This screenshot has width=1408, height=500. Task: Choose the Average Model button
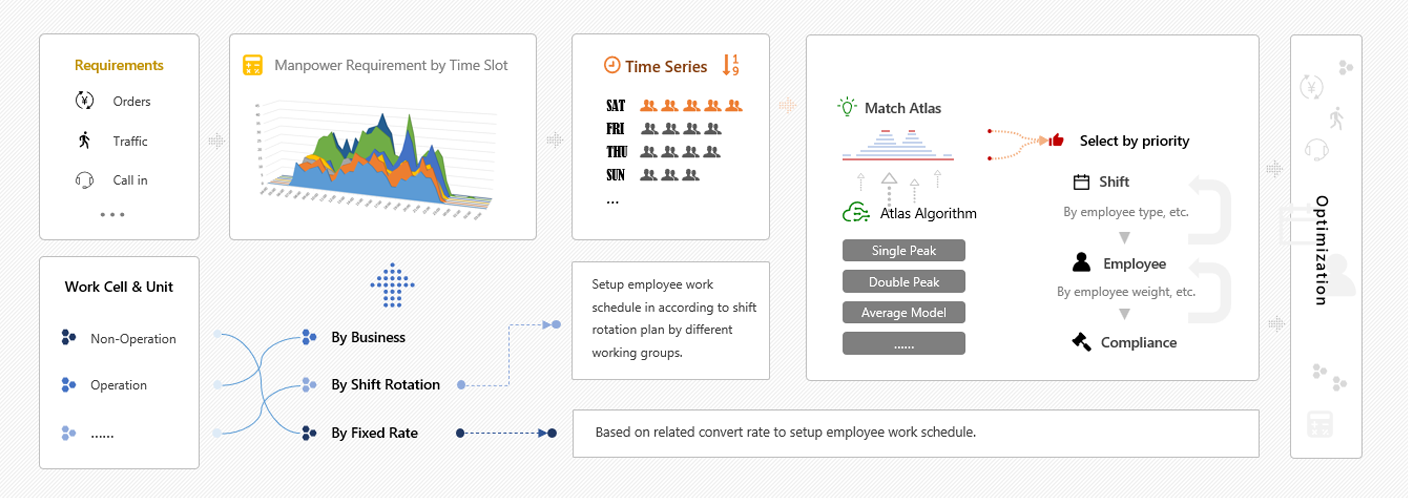coord(903,312)
